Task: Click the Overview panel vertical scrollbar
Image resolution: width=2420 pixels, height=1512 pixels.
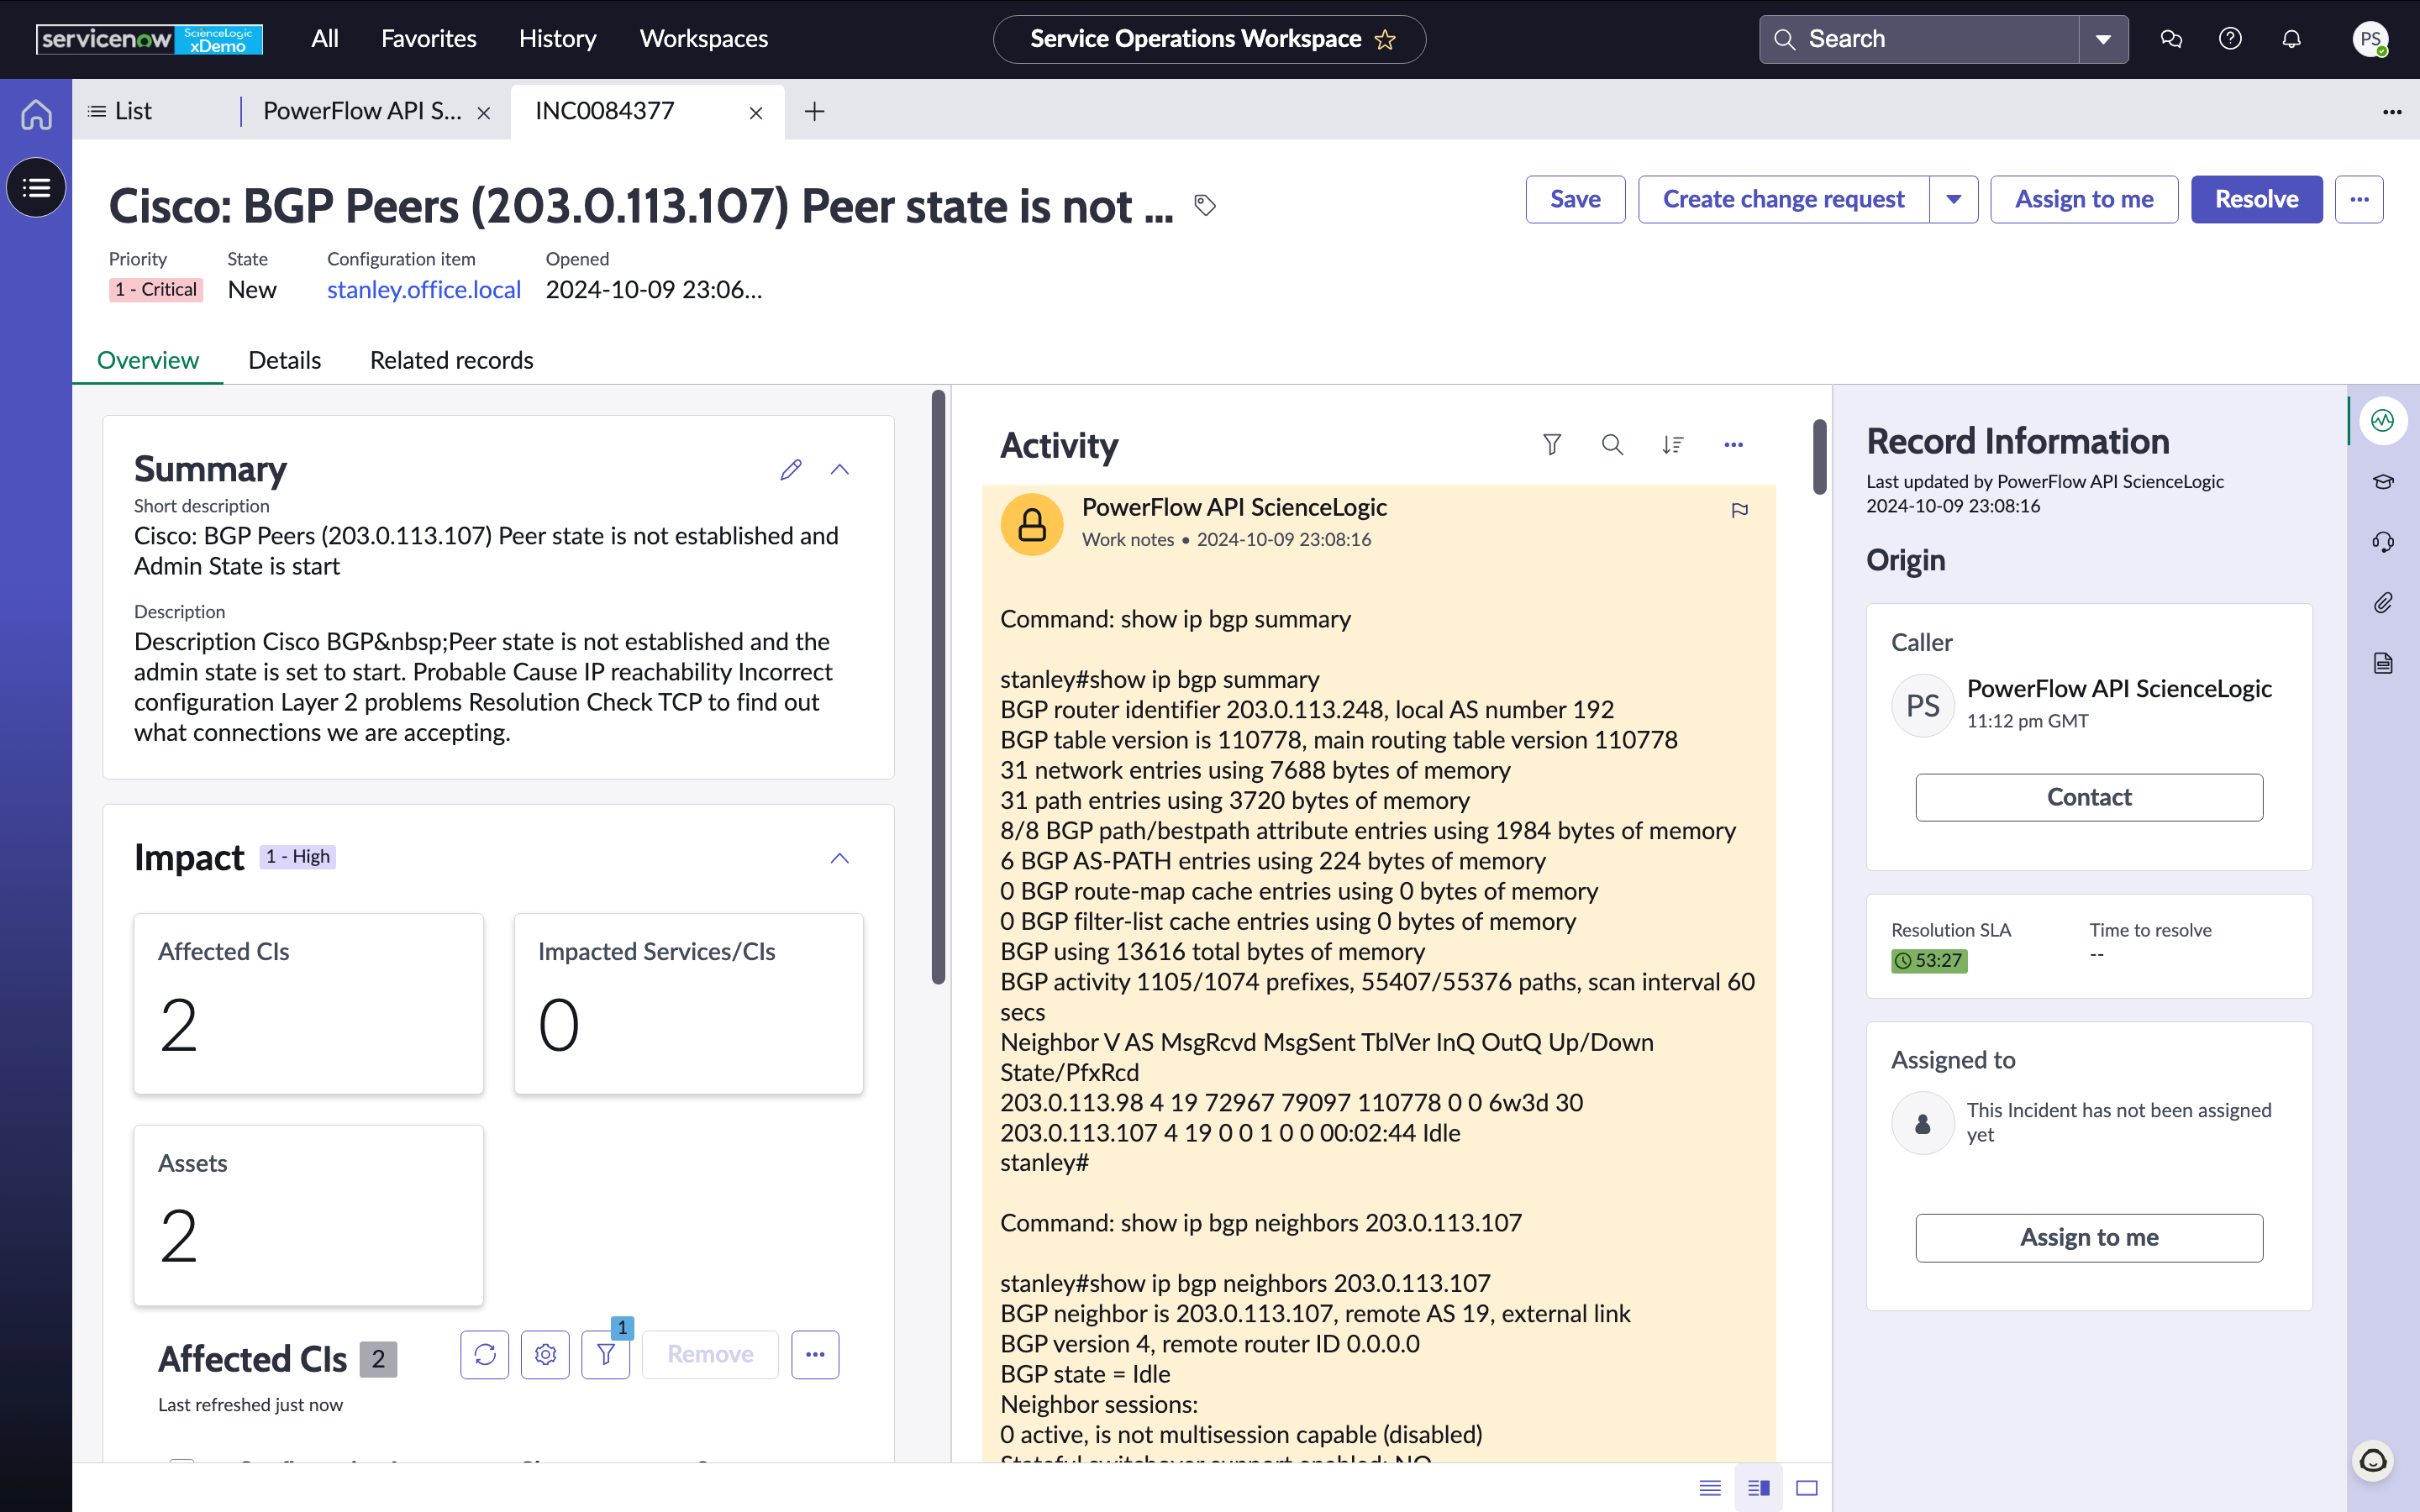Action: pyautogui.click(x=938, y=687)
